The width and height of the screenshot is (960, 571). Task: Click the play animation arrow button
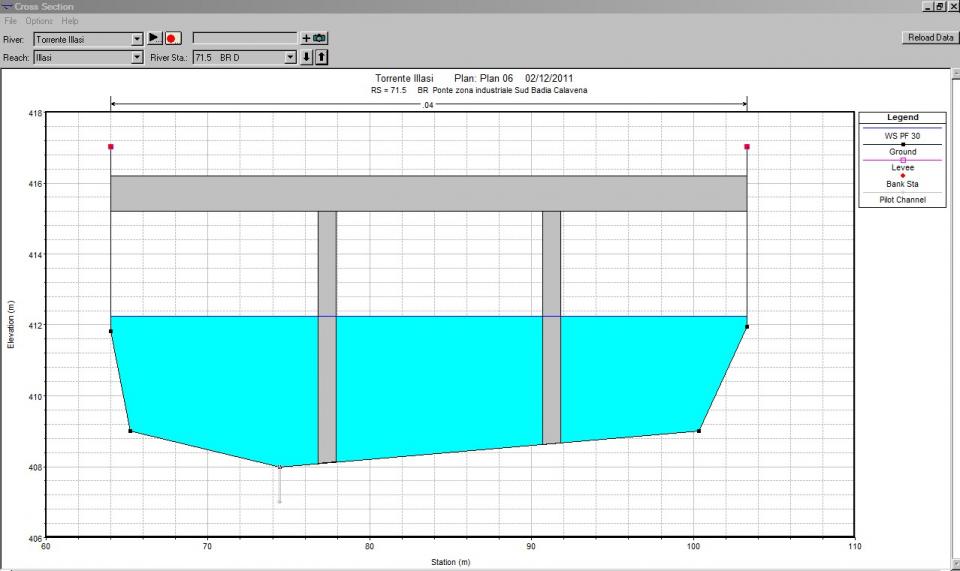click(155, 38)
